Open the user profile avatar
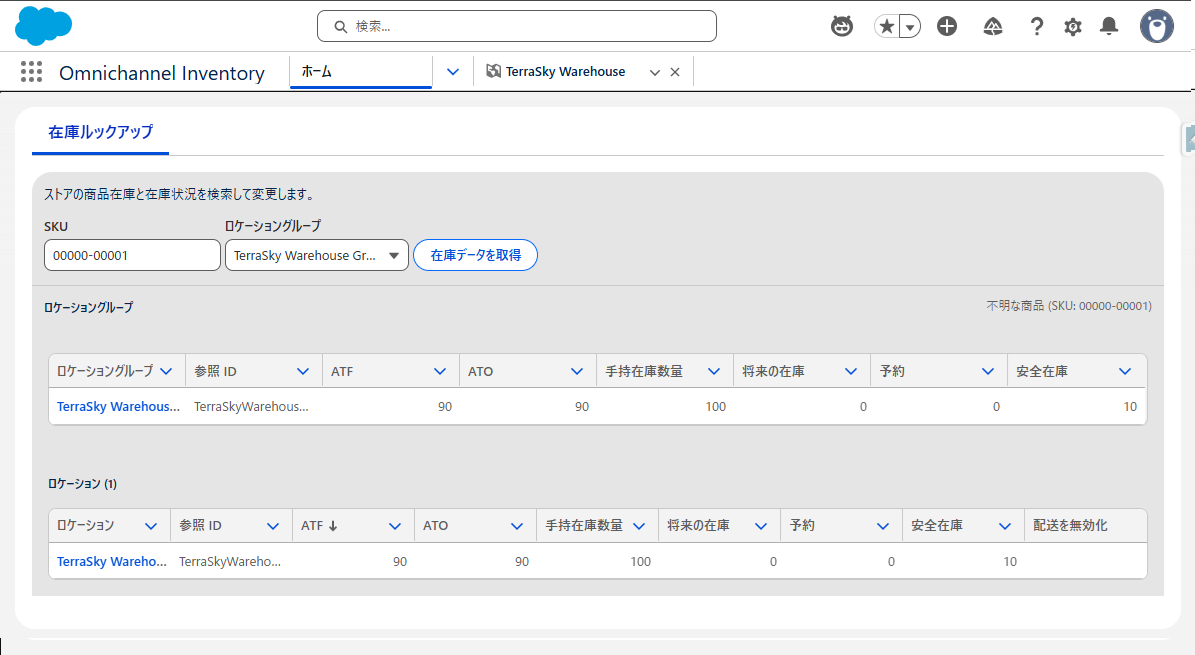Viewport: 1195px width, 655px height. click(x=1157, y=26)
